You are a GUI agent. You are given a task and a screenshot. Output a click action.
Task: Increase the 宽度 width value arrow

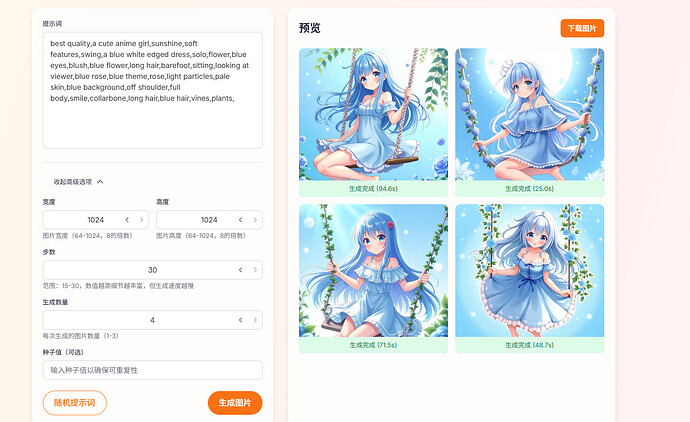click(x=142, y=220)
